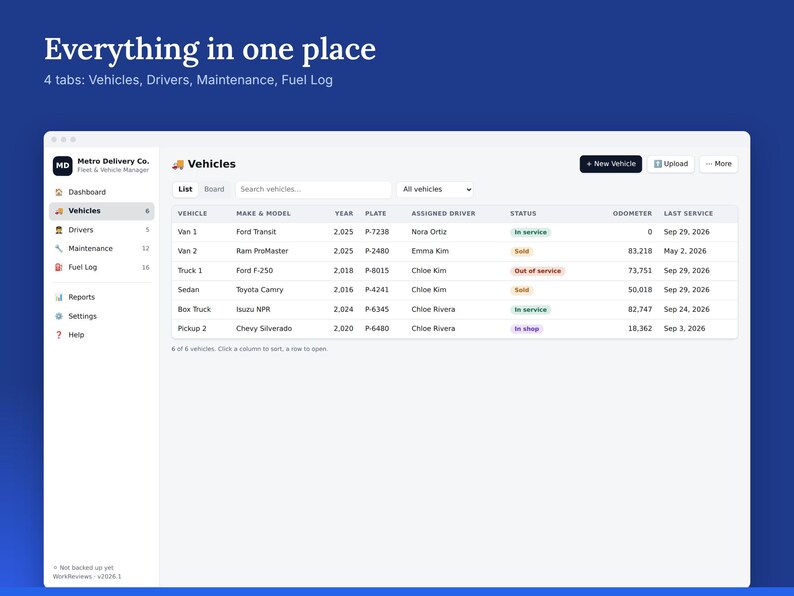Click the Metro Delivery Co. company name
This screenshot has width=794, height=596.
113,161
